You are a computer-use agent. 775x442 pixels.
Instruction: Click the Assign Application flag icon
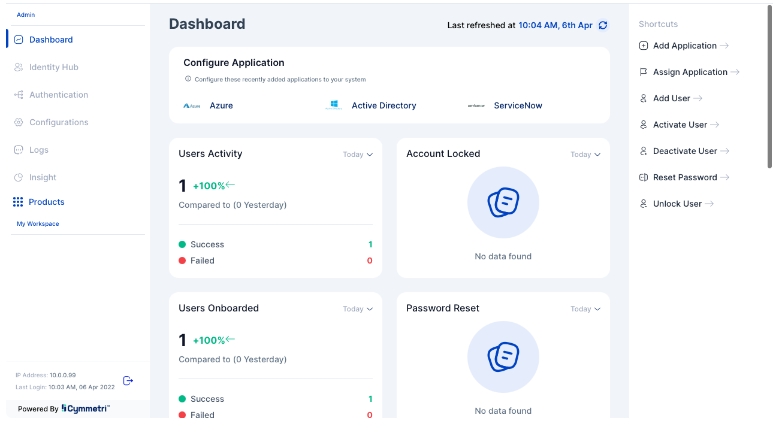[643, 72]
